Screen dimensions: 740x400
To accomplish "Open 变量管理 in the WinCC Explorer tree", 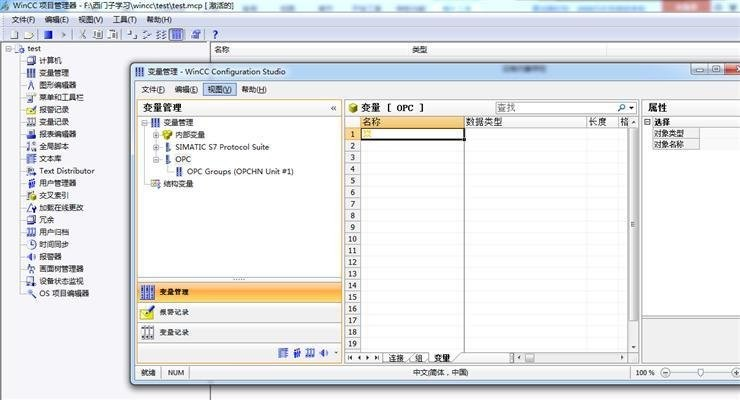I will [x=54, y=73].
